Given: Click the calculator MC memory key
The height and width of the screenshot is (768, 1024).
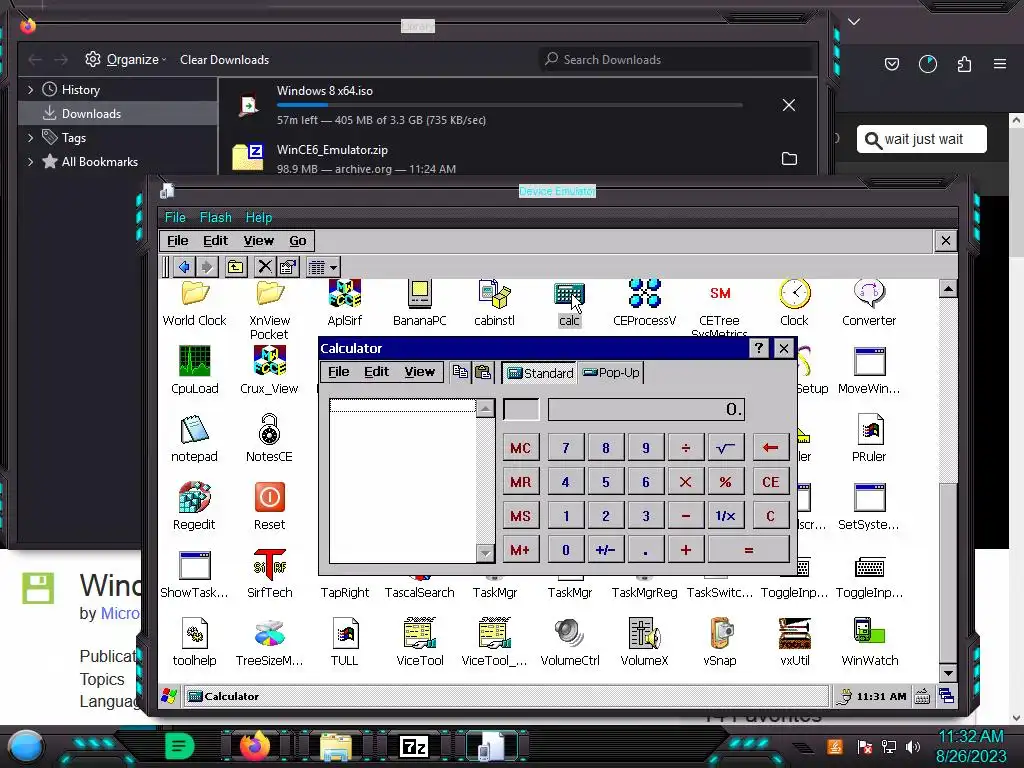Looking at the screenshot, I should pos(520,448).
